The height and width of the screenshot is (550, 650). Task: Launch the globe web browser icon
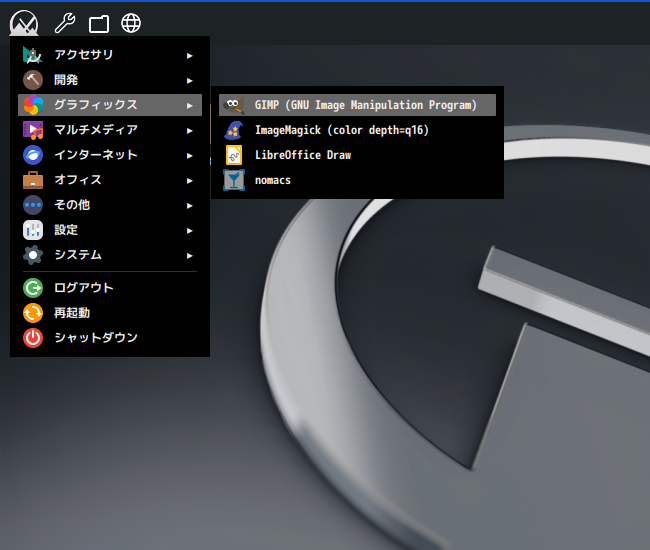pos(131,23)
